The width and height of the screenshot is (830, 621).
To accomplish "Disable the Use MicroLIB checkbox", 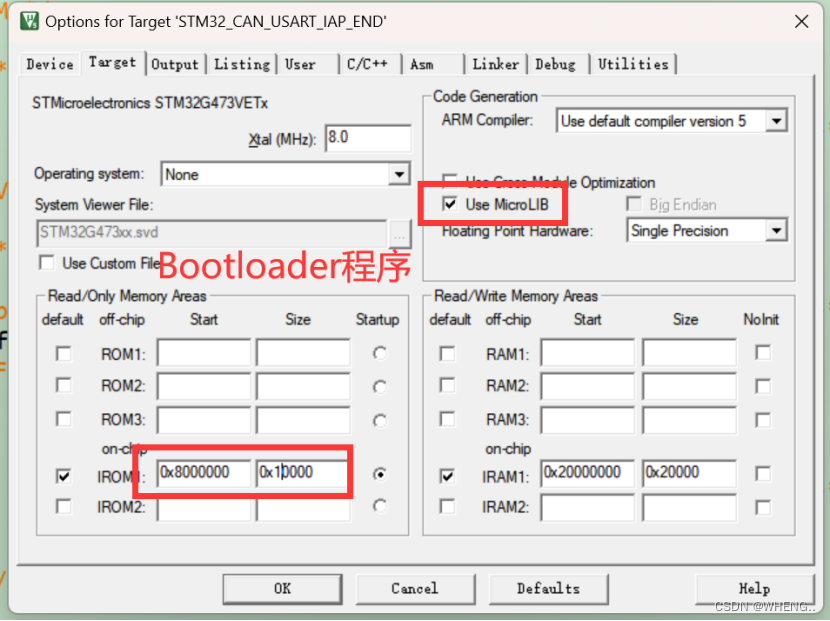I will pos(451,204).
